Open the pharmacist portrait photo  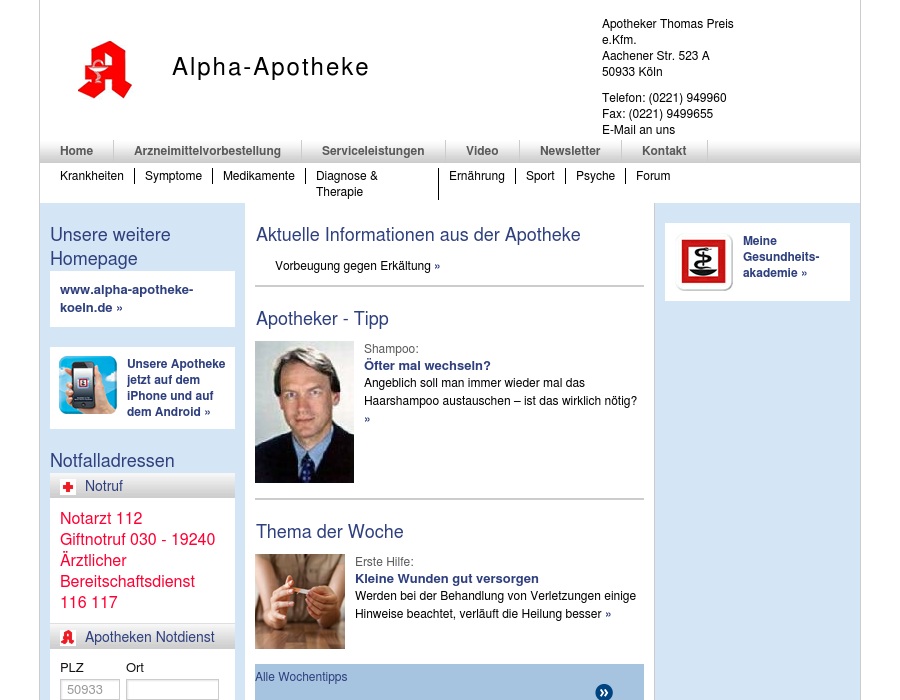click(304, 412)
